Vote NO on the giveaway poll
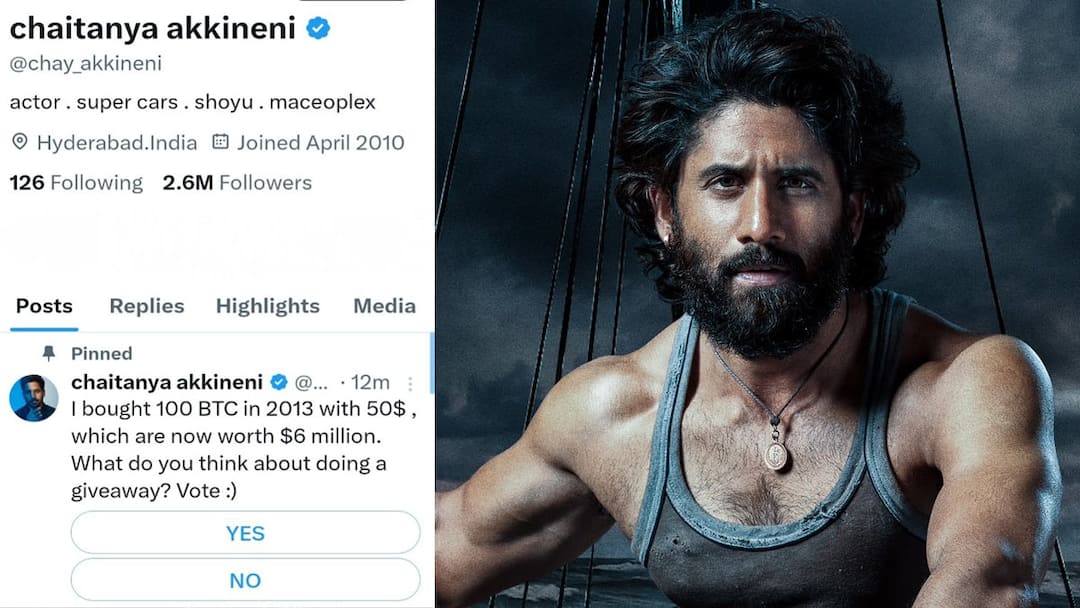The width and height of the screenshot is (1080, 608). tap(245, 580)
